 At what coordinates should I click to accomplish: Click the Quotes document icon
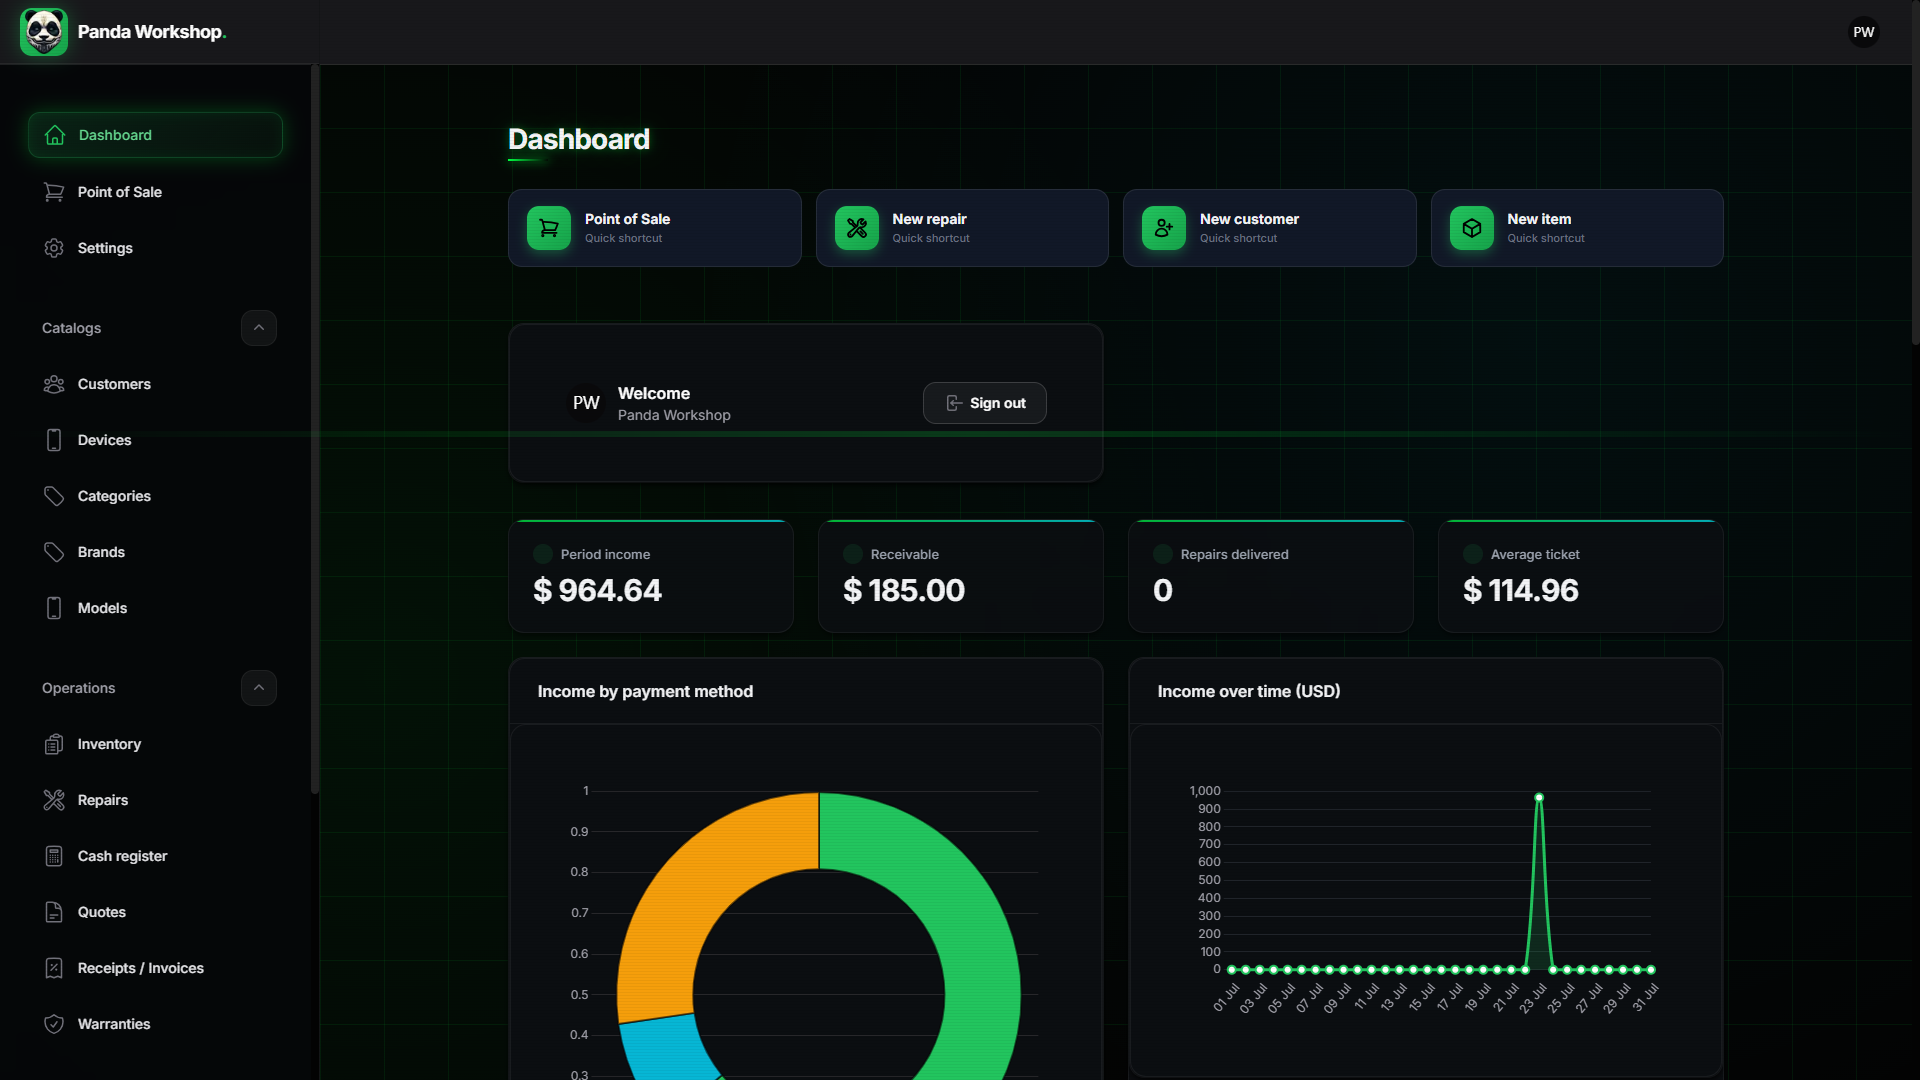click(x=54, y=912)
